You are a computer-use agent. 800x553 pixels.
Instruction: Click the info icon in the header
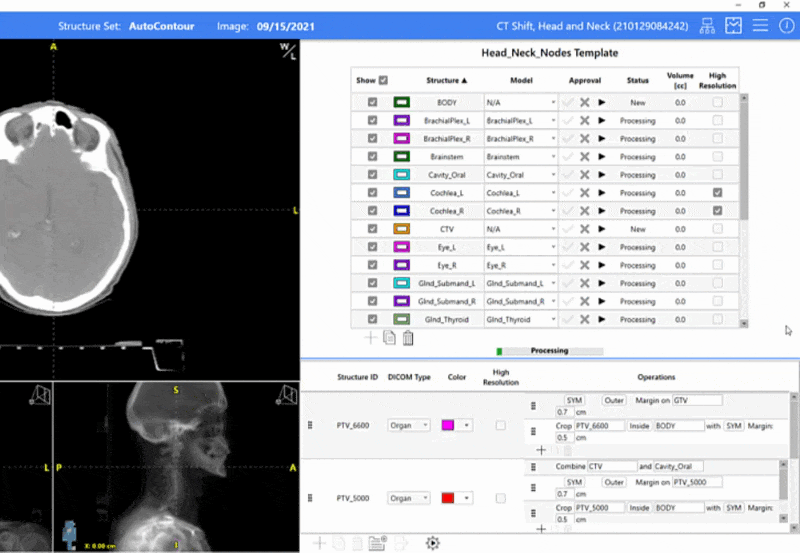click(786, 25)
